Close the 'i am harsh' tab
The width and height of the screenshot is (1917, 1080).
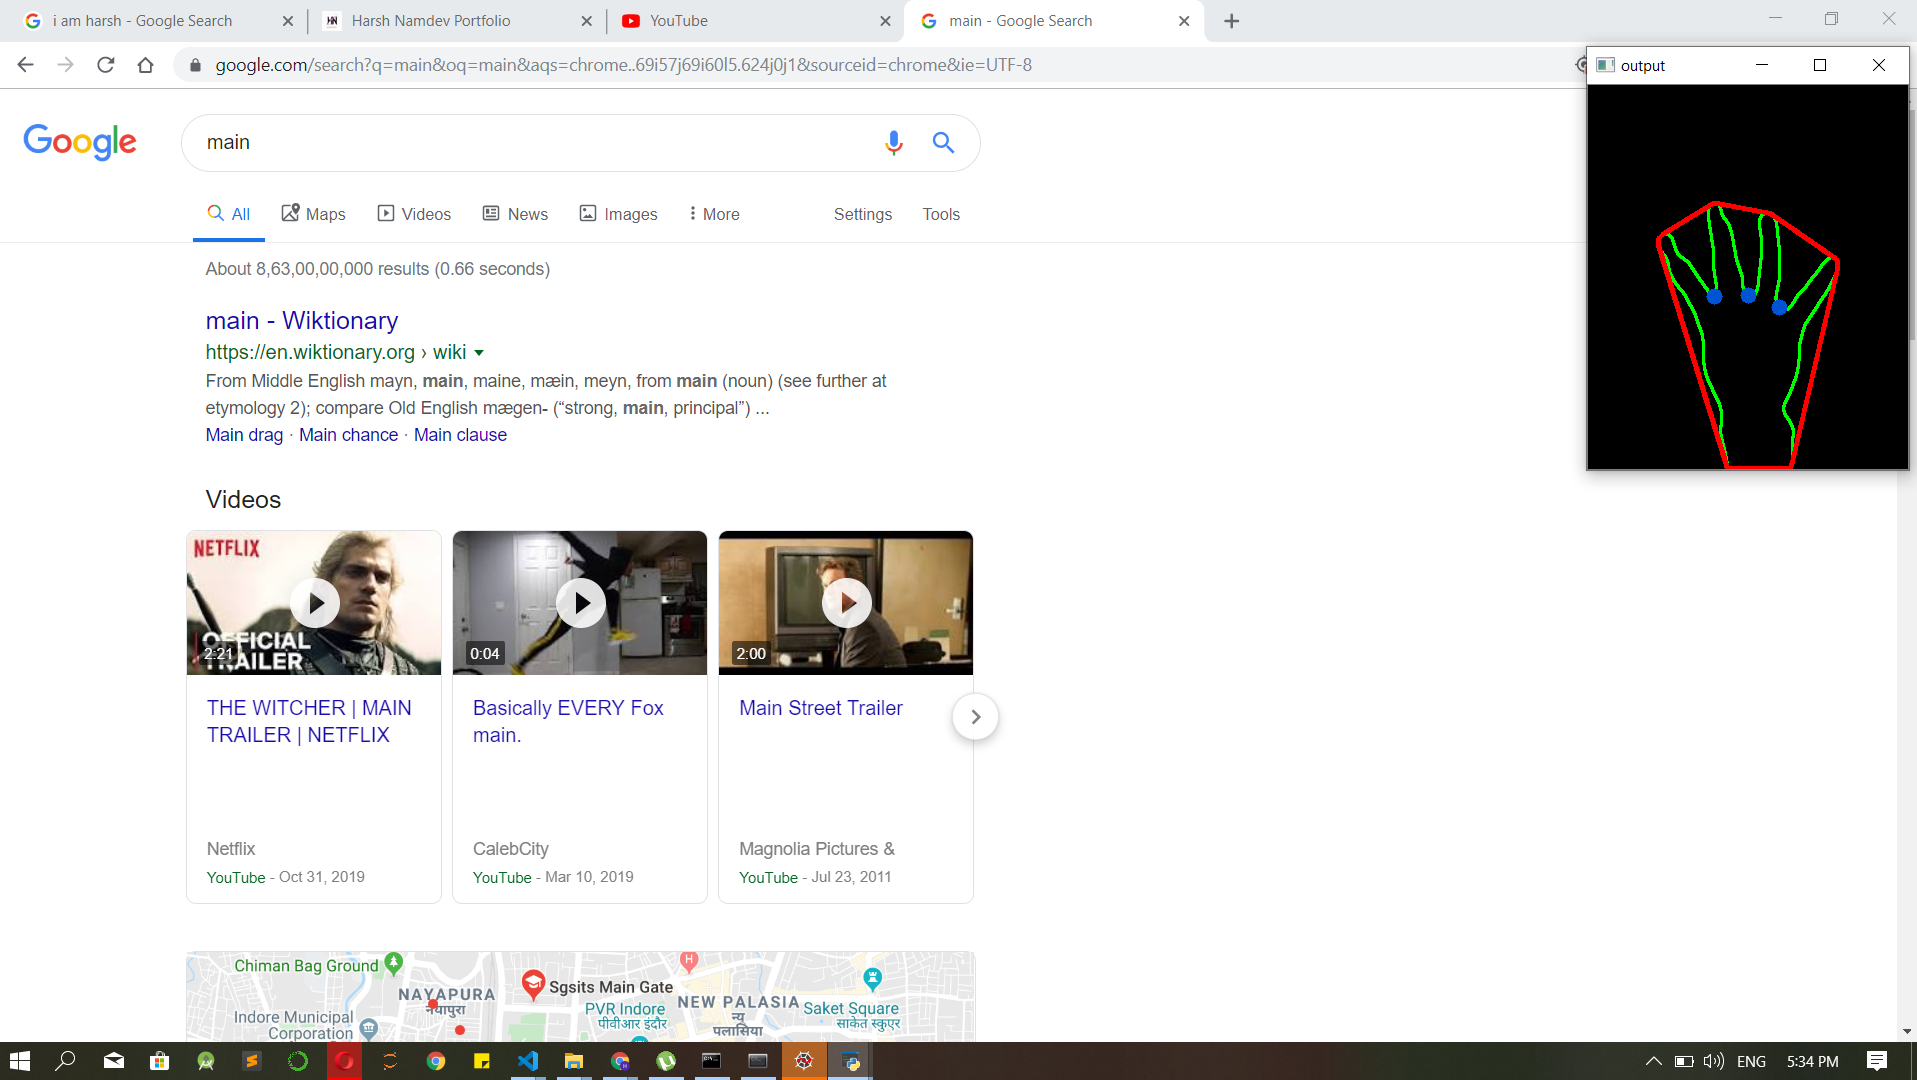click(288, 21)
